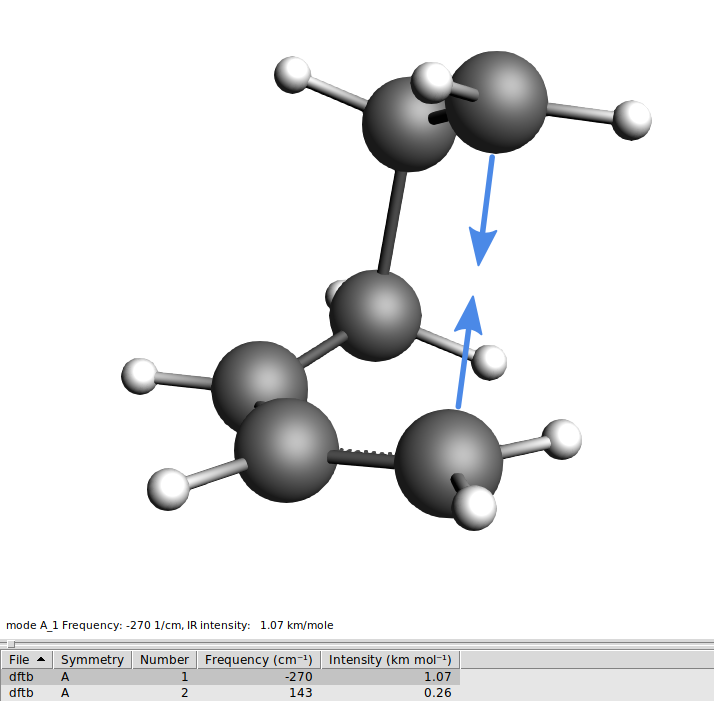Click the mode number 2 cell
Image resolution: width=714 pixels, height=701 pixels.
click(164, 692)
